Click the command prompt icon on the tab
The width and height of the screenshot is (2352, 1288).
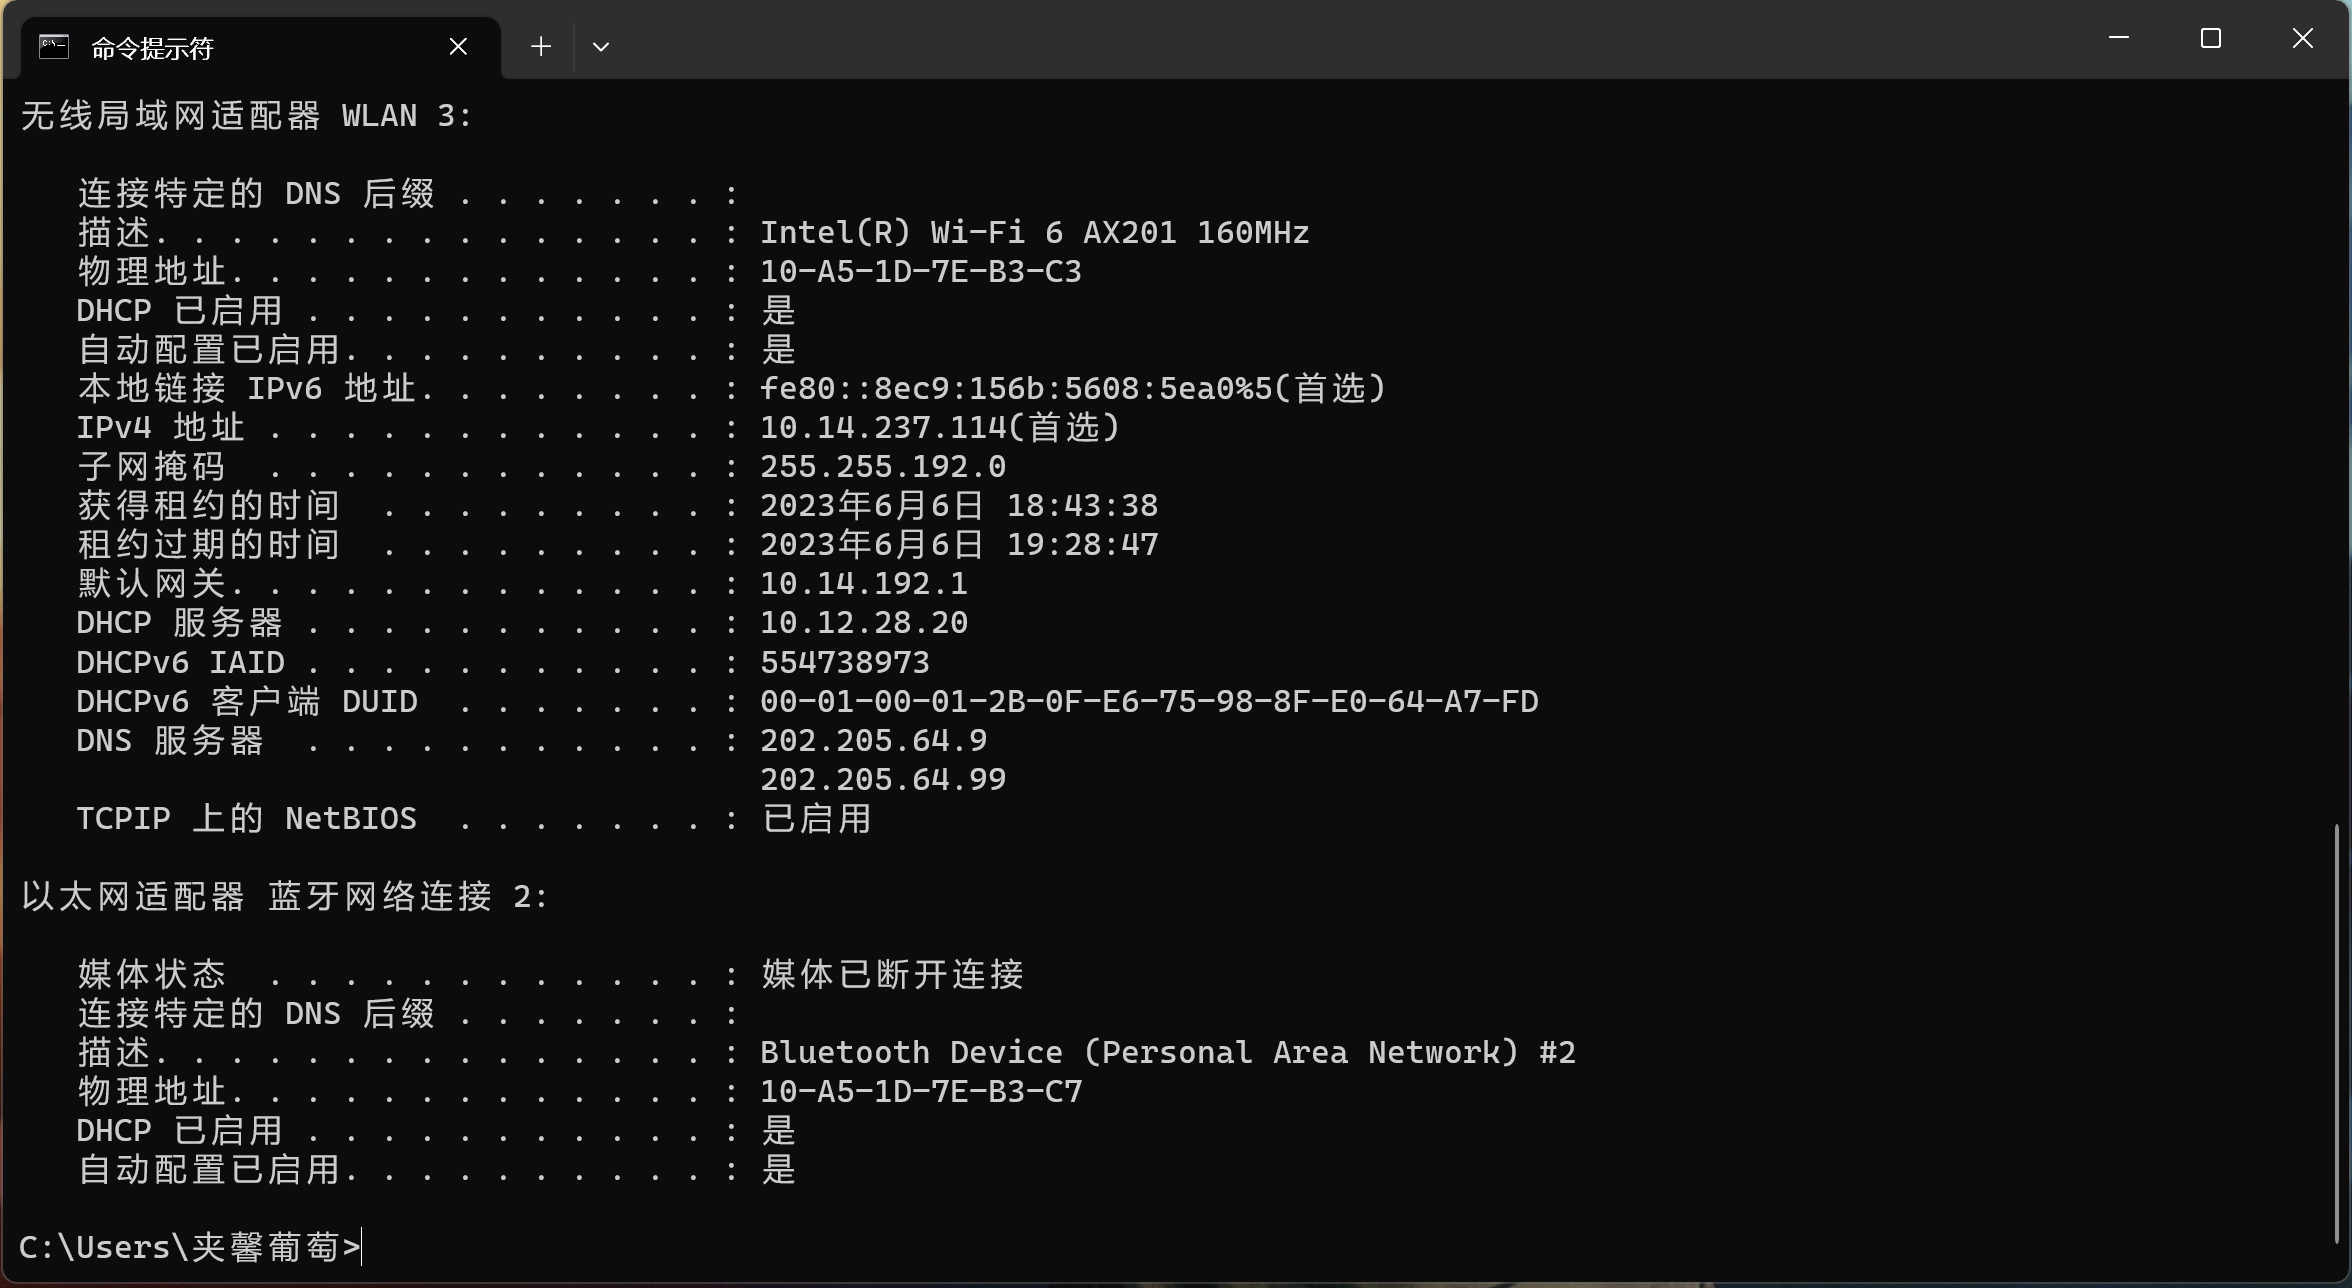tap(53, 46)
